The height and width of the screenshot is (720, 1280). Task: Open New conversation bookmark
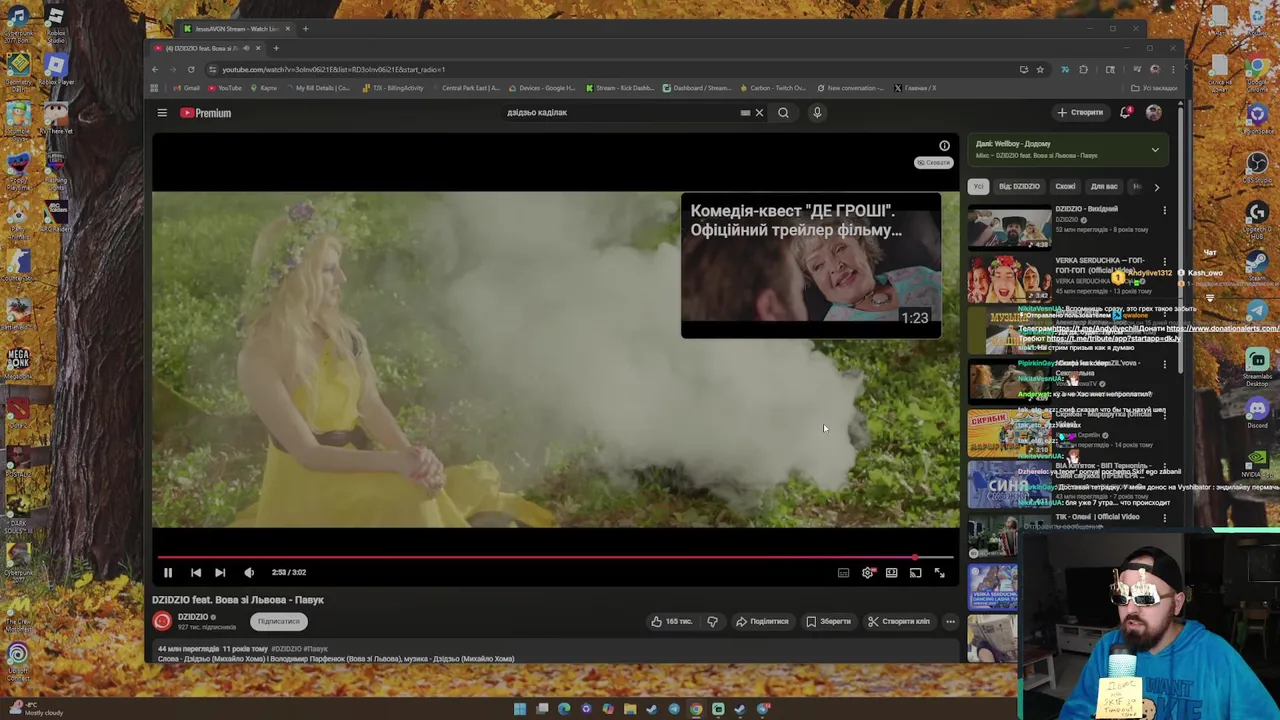pos(850,88)
